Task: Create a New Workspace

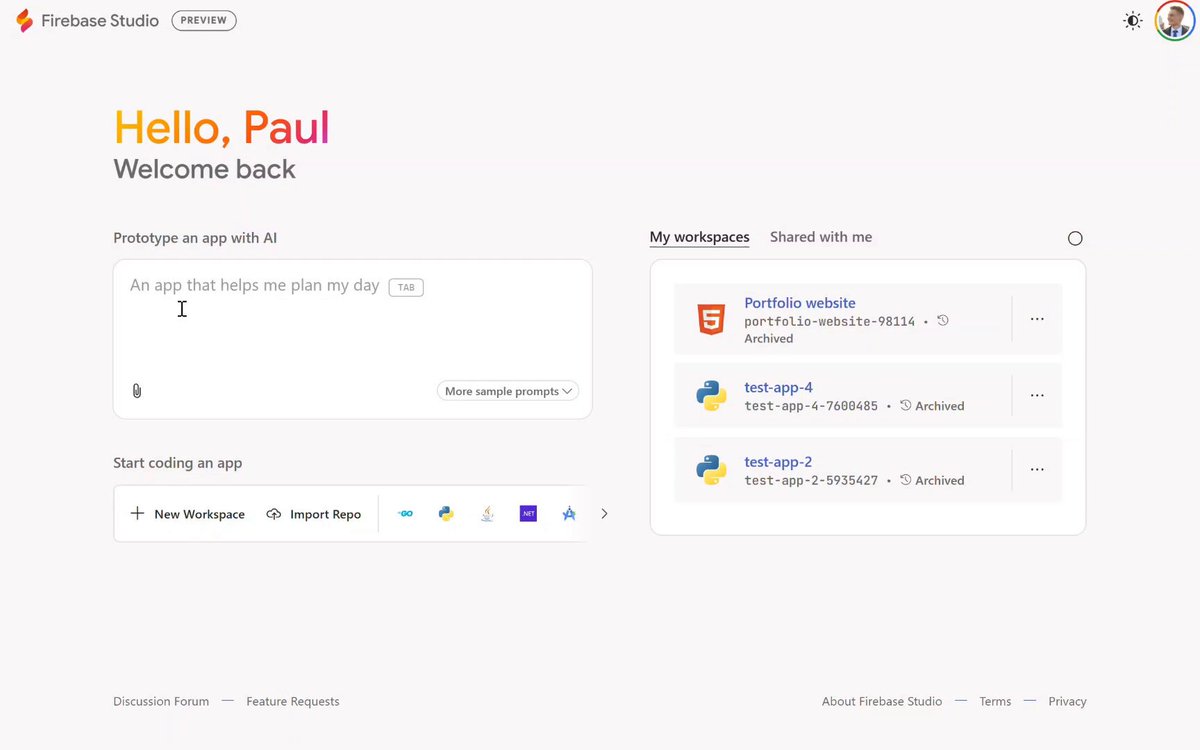Action: pos(188,514)
